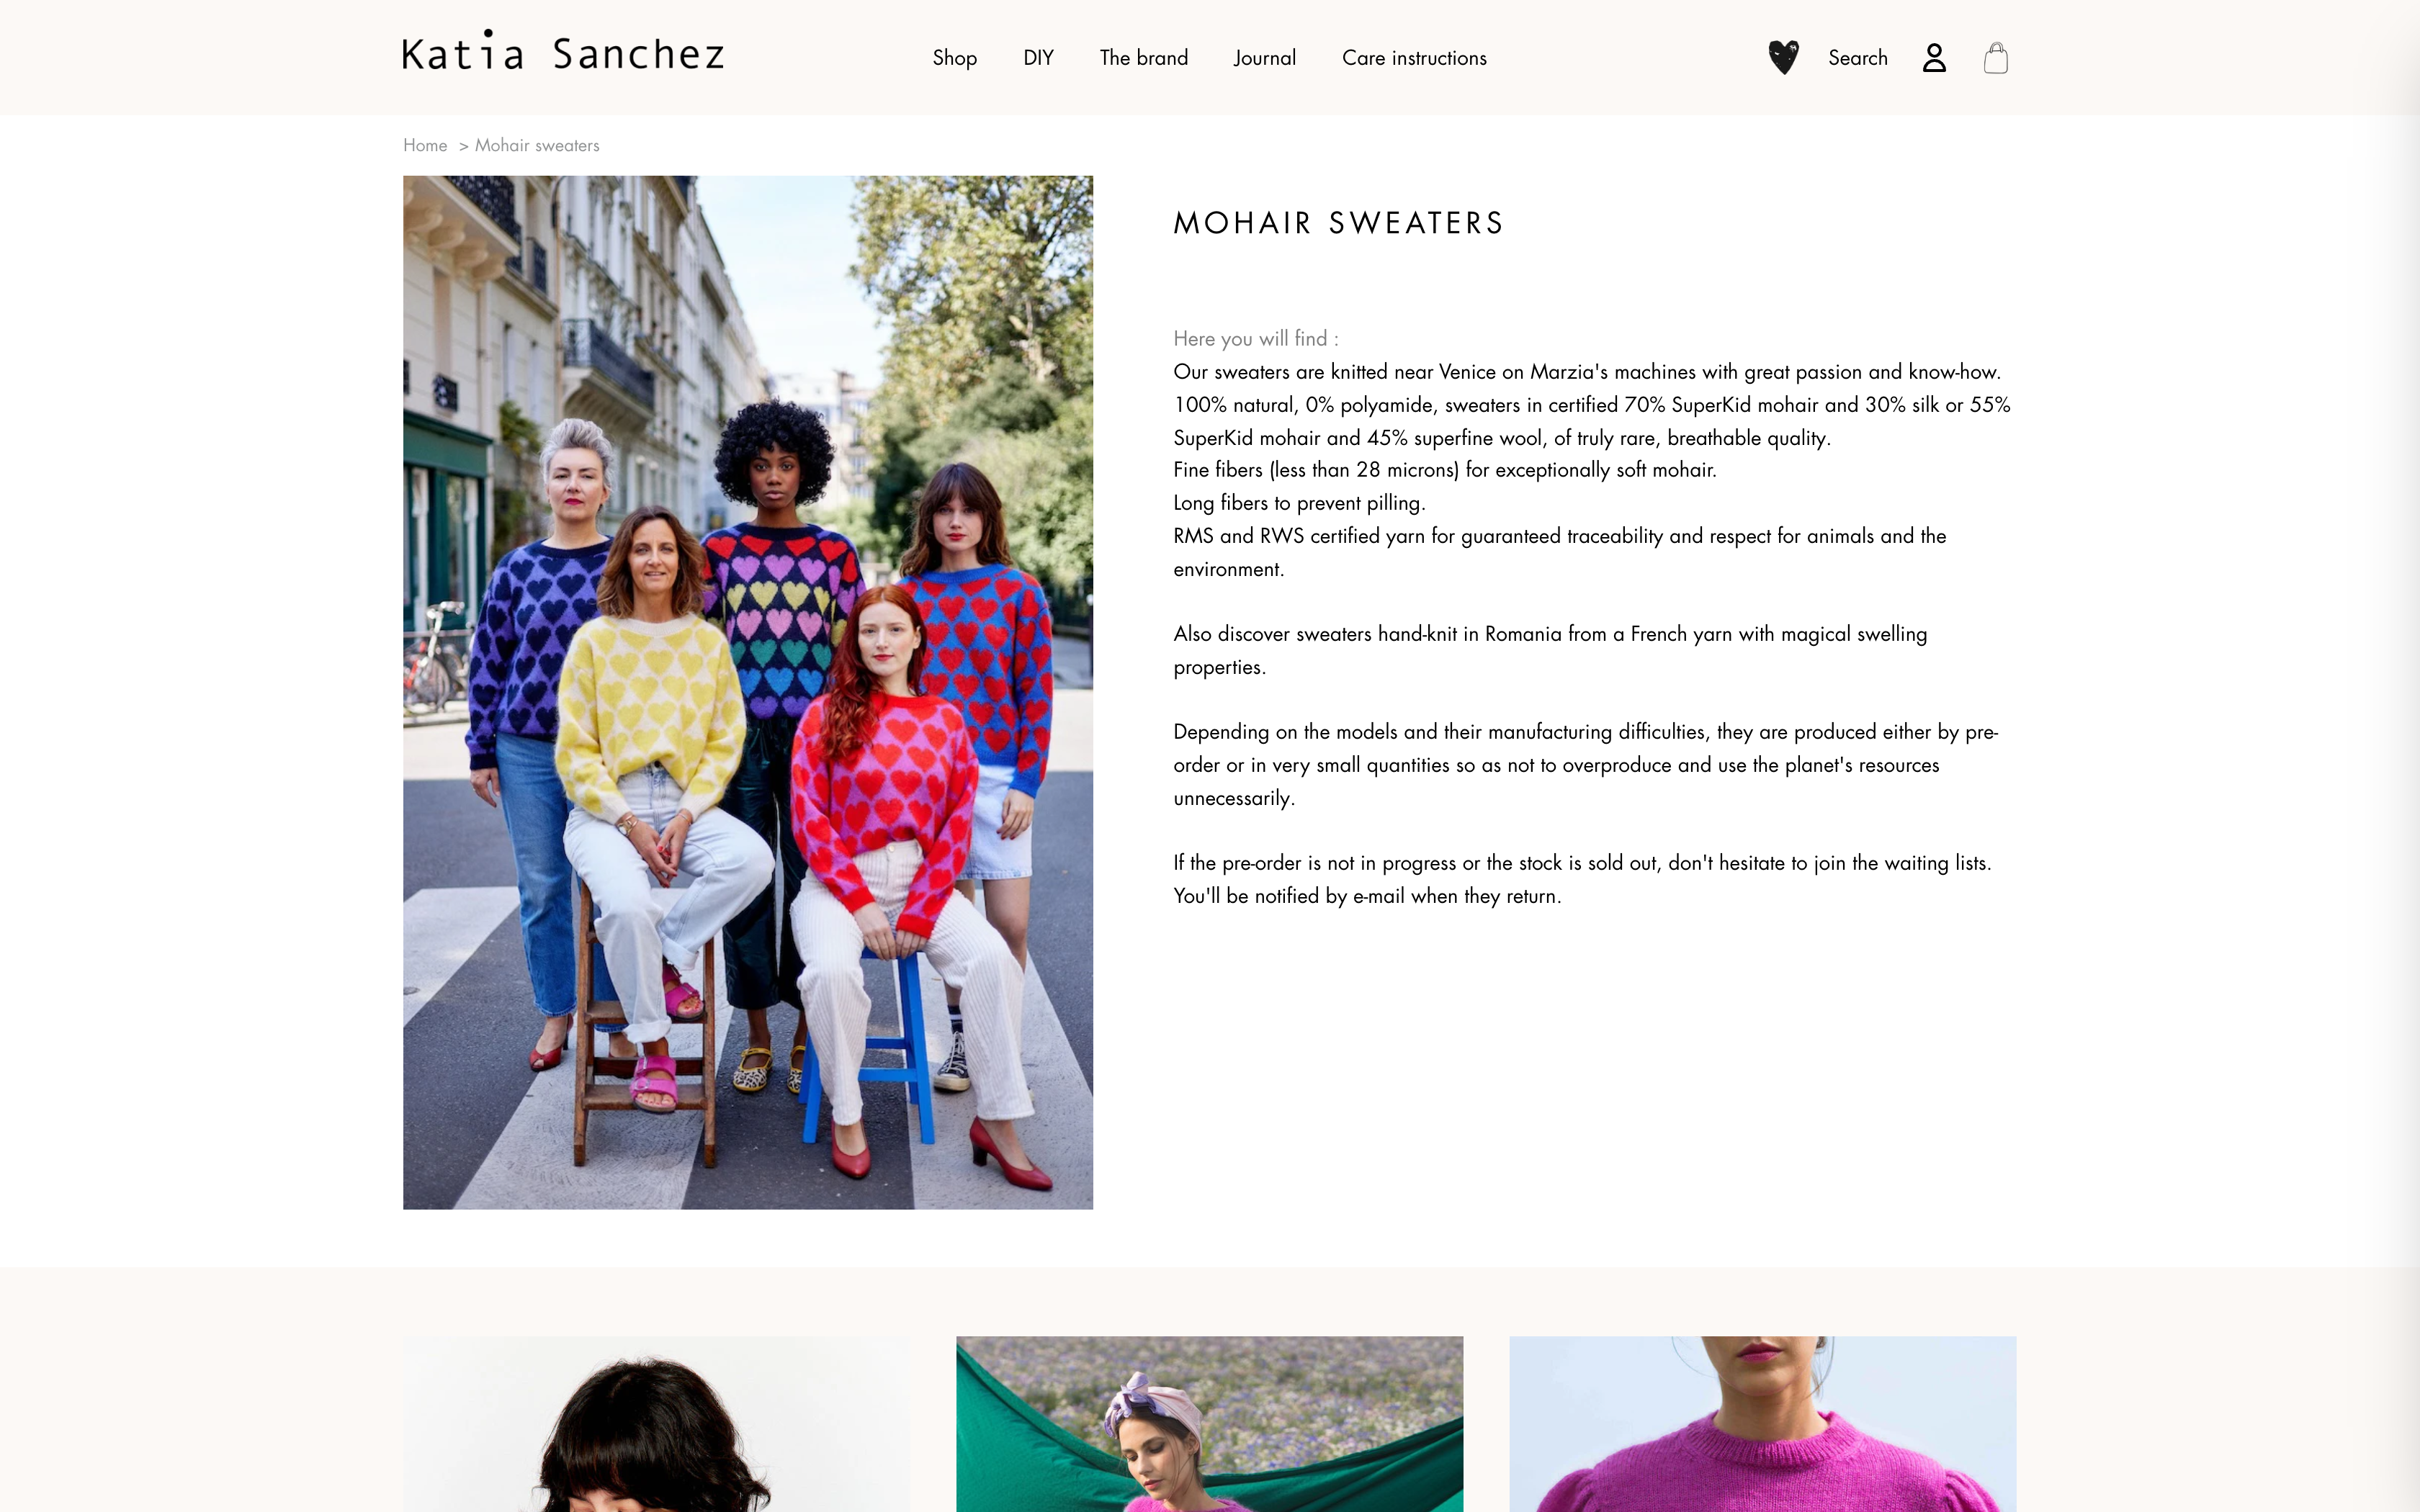Viewport: 2420px width, 1512px height.
Task: Go to Home breadcrumb link
Action: tap(425, 145)
